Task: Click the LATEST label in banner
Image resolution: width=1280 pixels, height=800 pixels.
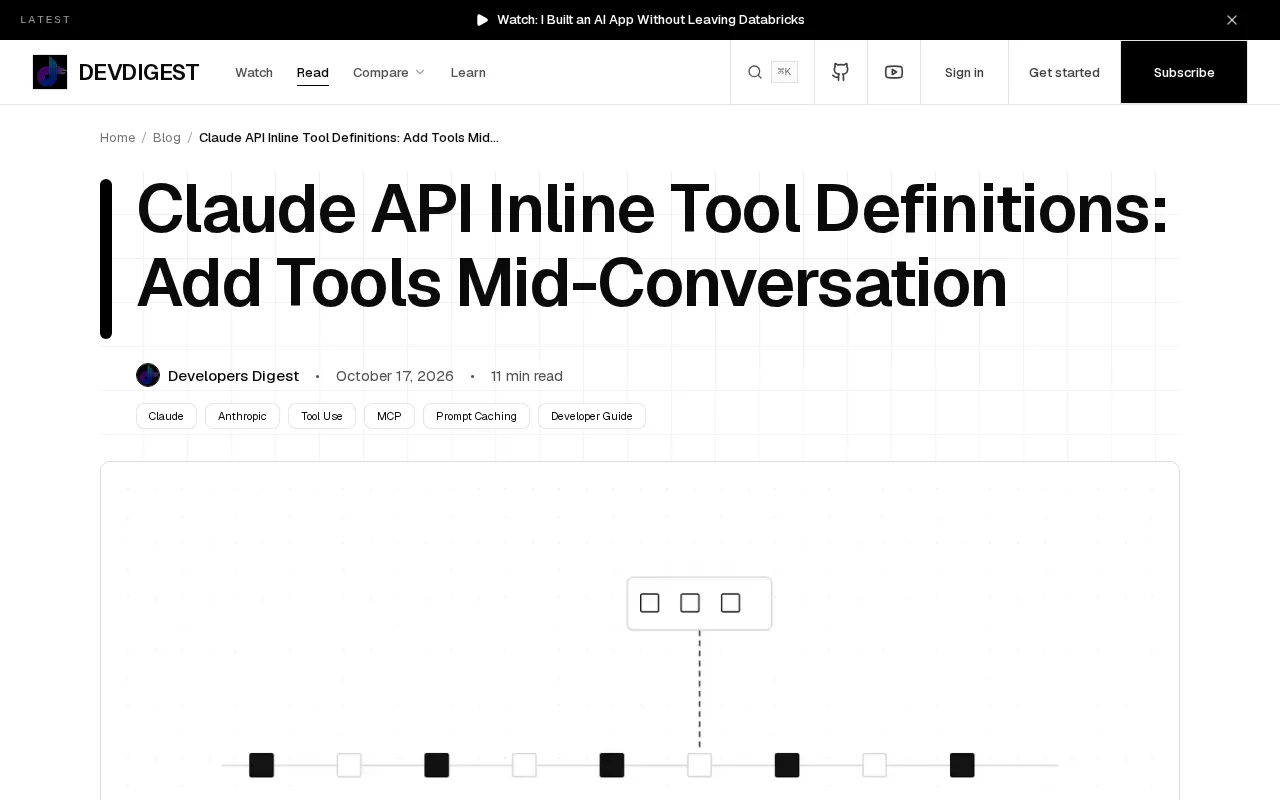Action: [x=46, y=20]
